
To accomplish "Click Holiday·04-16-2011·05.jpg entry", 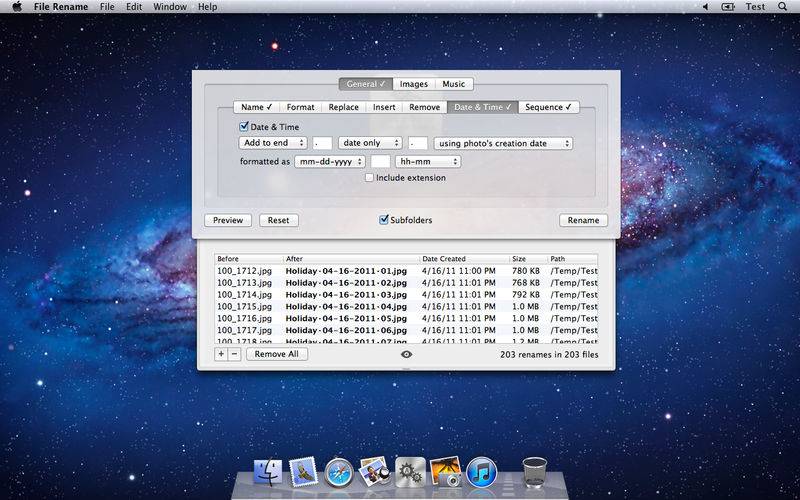I will click(346, 318).
